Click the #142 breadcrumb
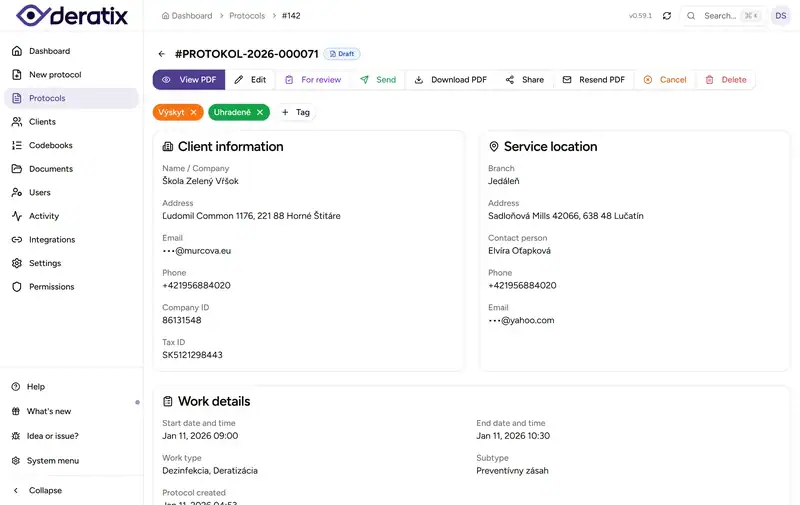 (291, 16)
